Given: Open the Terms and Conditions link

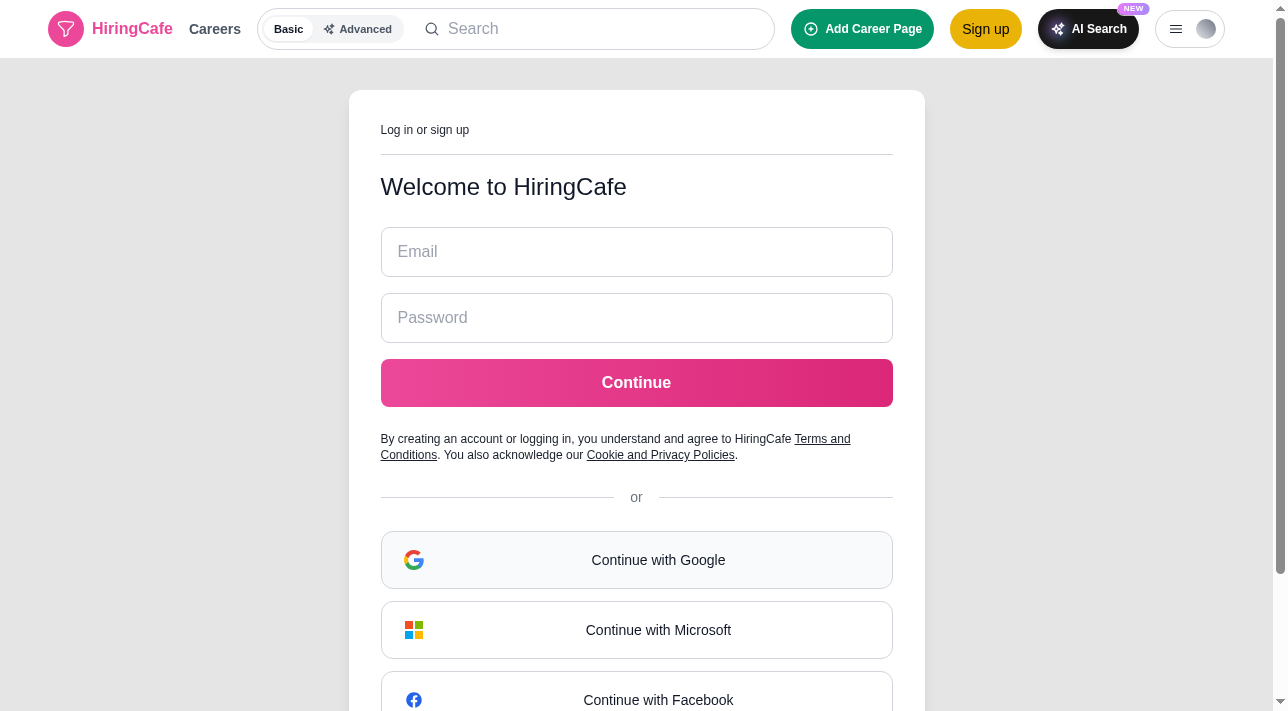Looking at the screenshot, I should click(822, 439).
